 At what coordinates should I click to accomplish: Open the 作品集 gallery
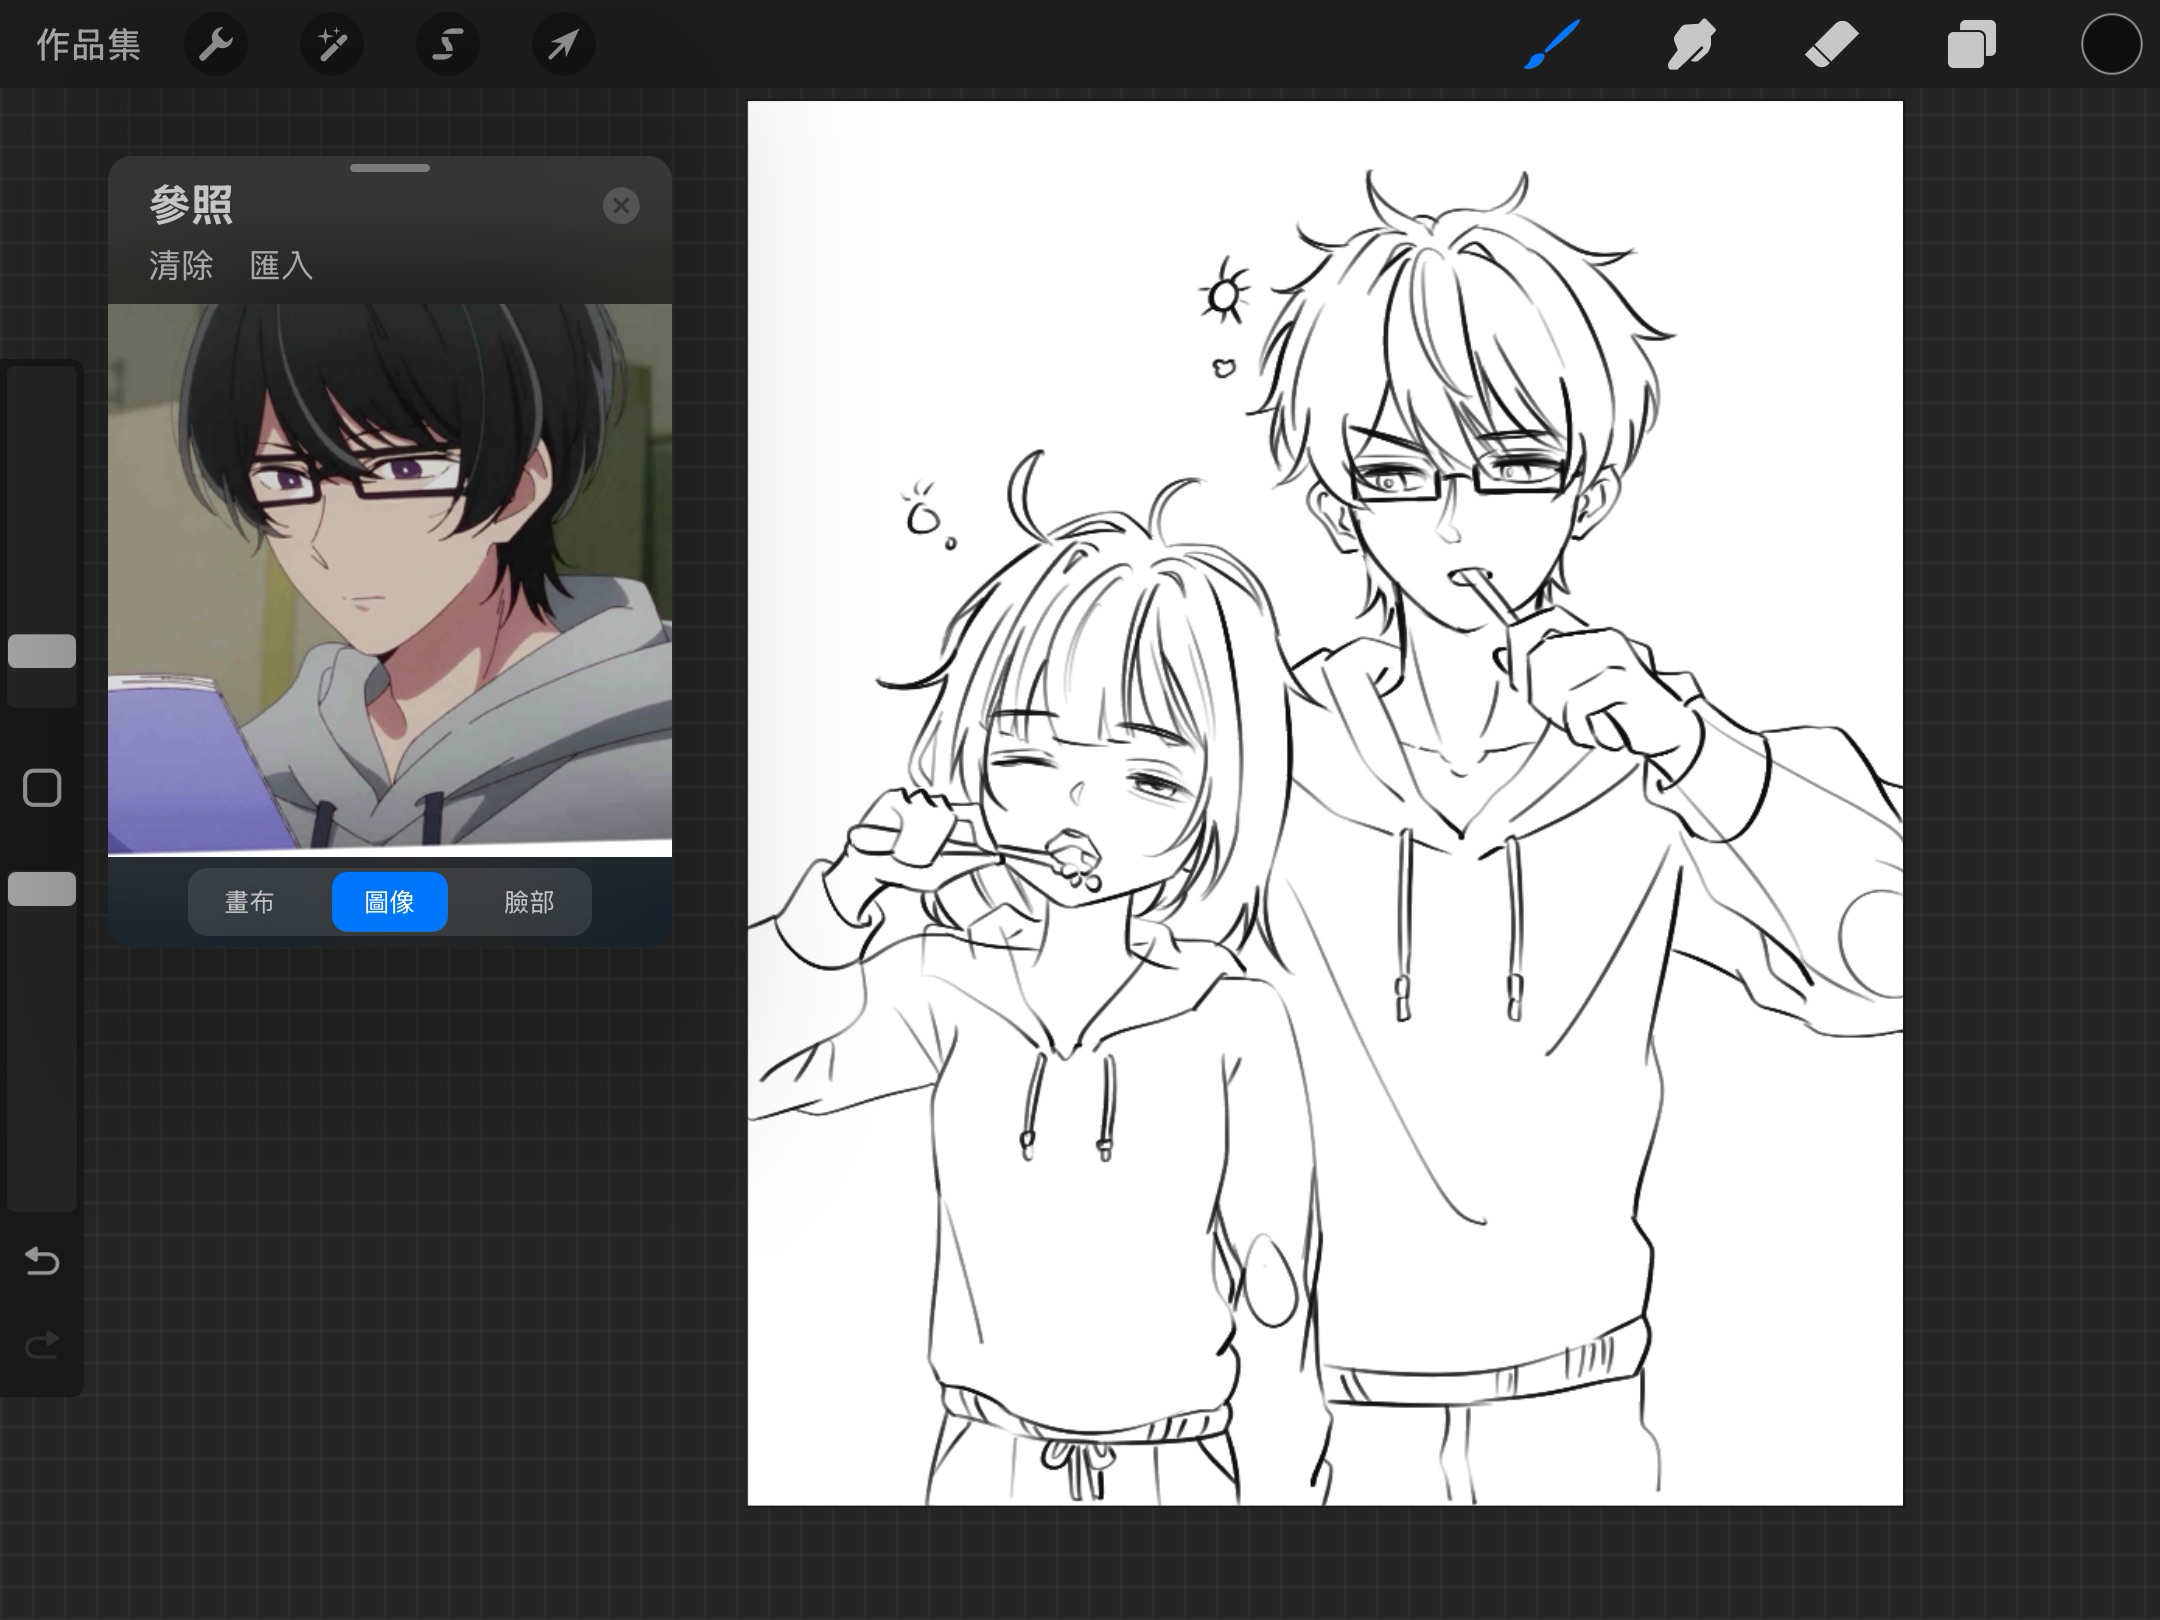click(x=88, y=45)
